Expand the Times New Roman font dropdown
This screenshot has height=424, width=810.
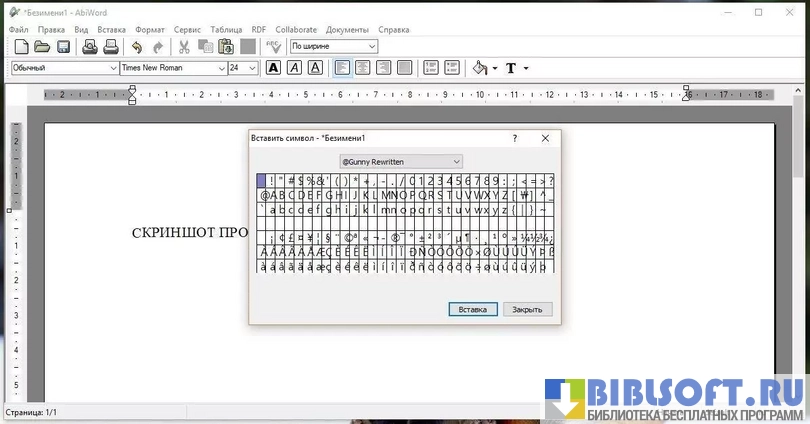[x=222, y=68]
